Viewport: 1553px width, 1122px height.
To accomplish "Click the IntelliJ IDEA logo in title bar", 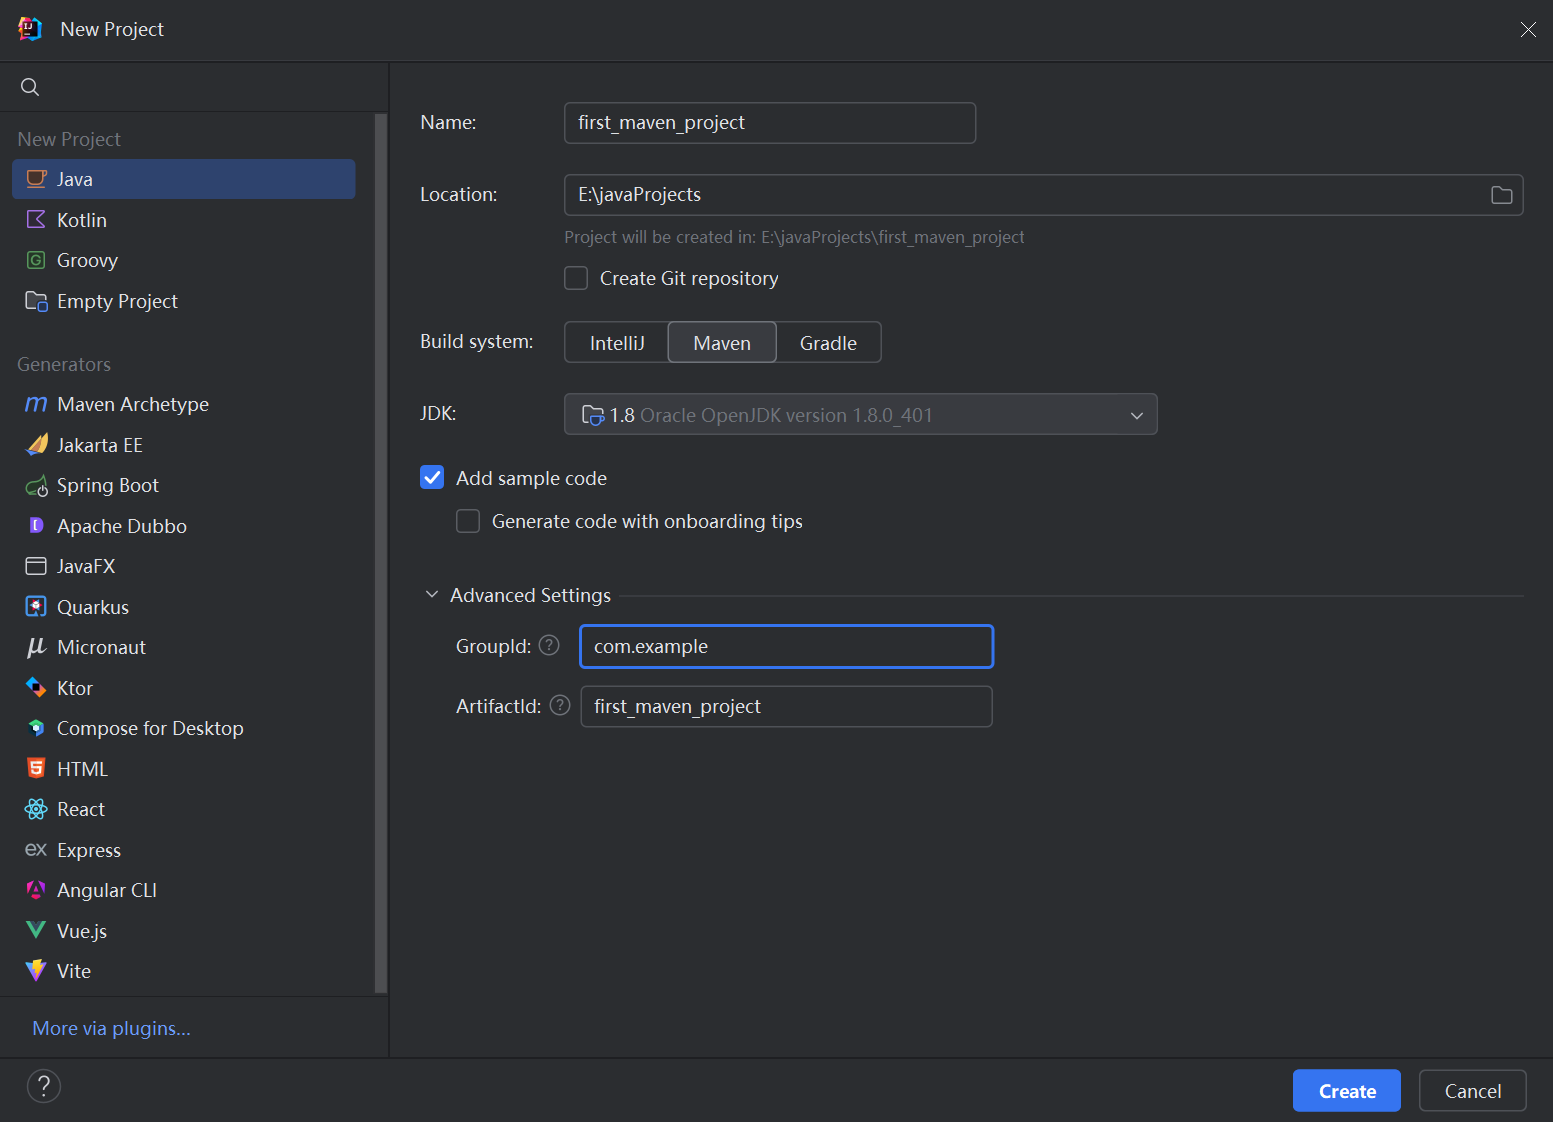I will pyautogui.click(x=30, y=29).
